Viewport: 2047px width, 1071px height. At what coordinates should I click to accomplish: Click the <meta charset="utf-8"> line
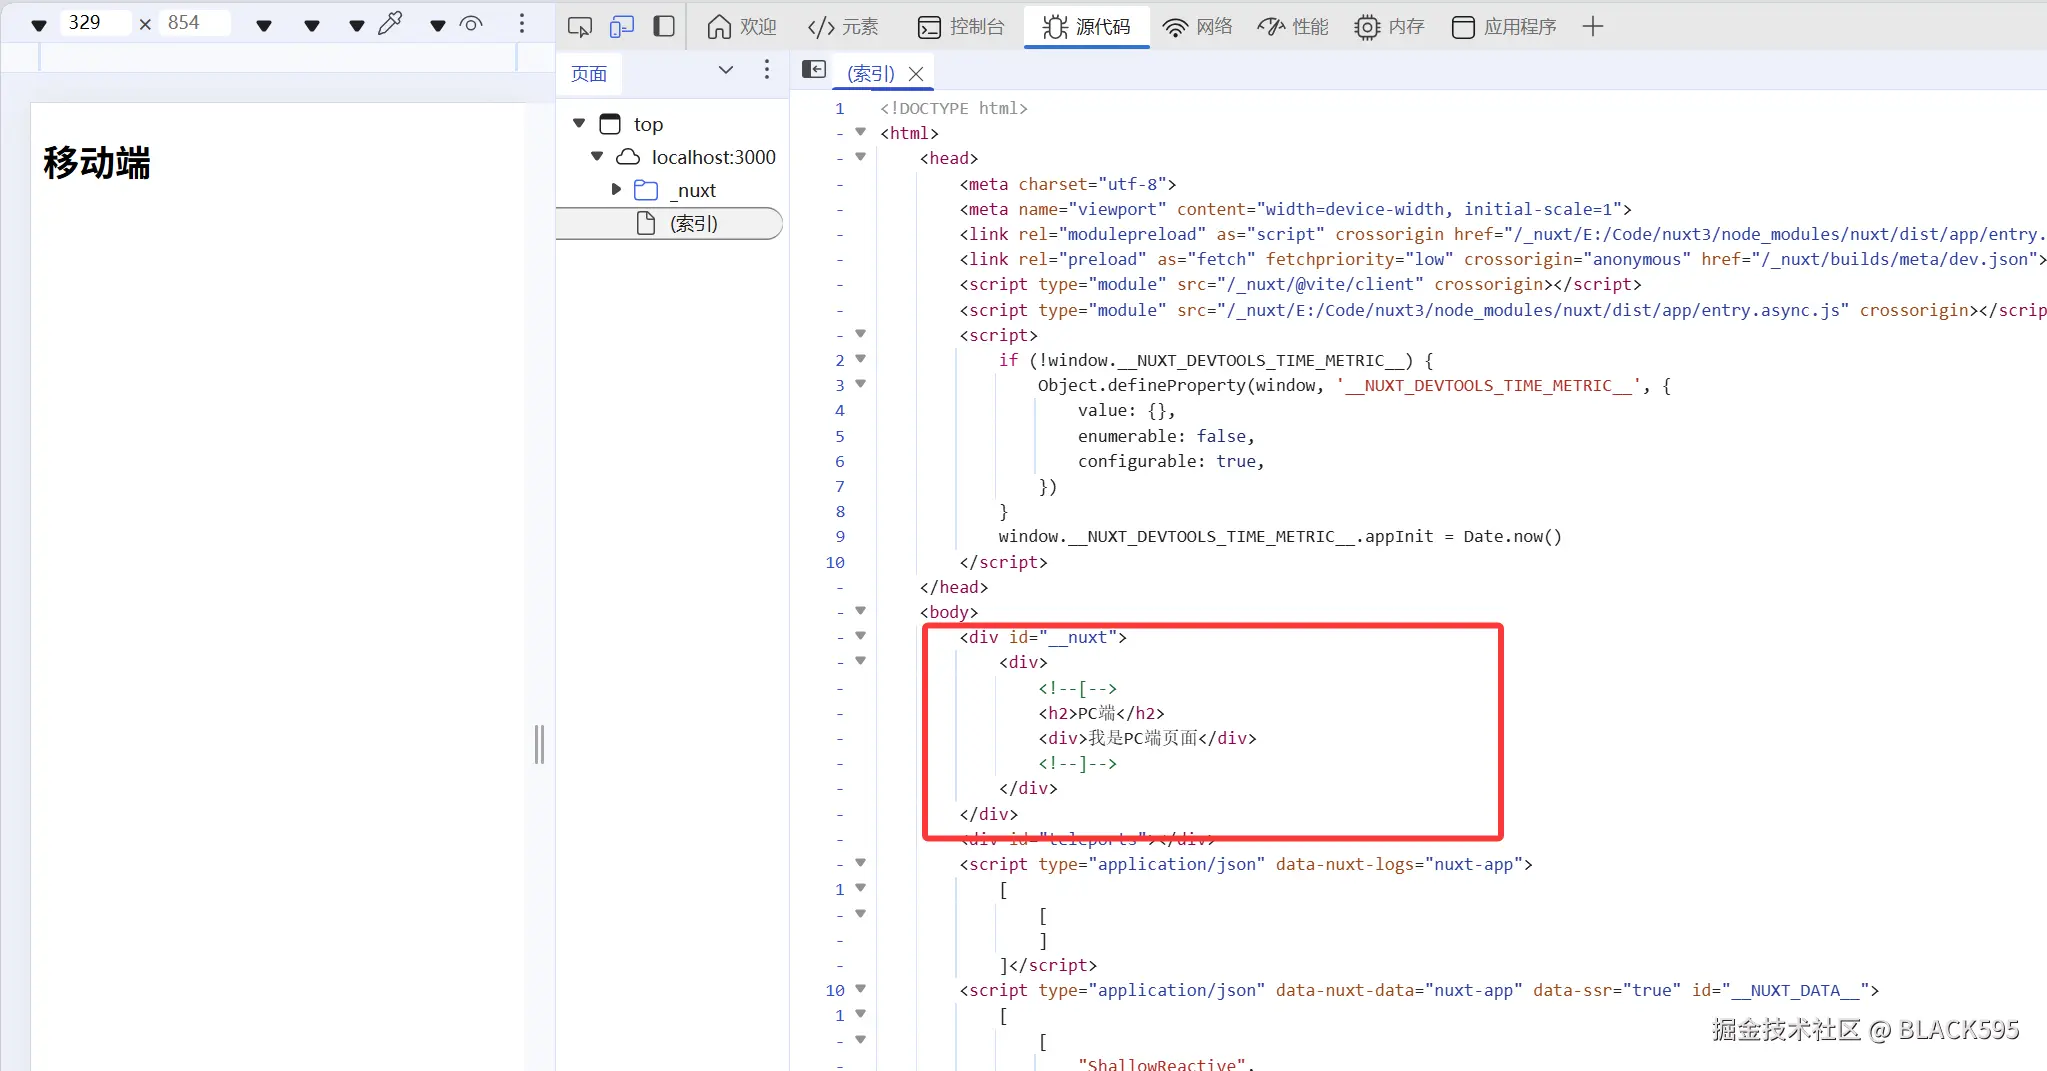click(1068, 184)
